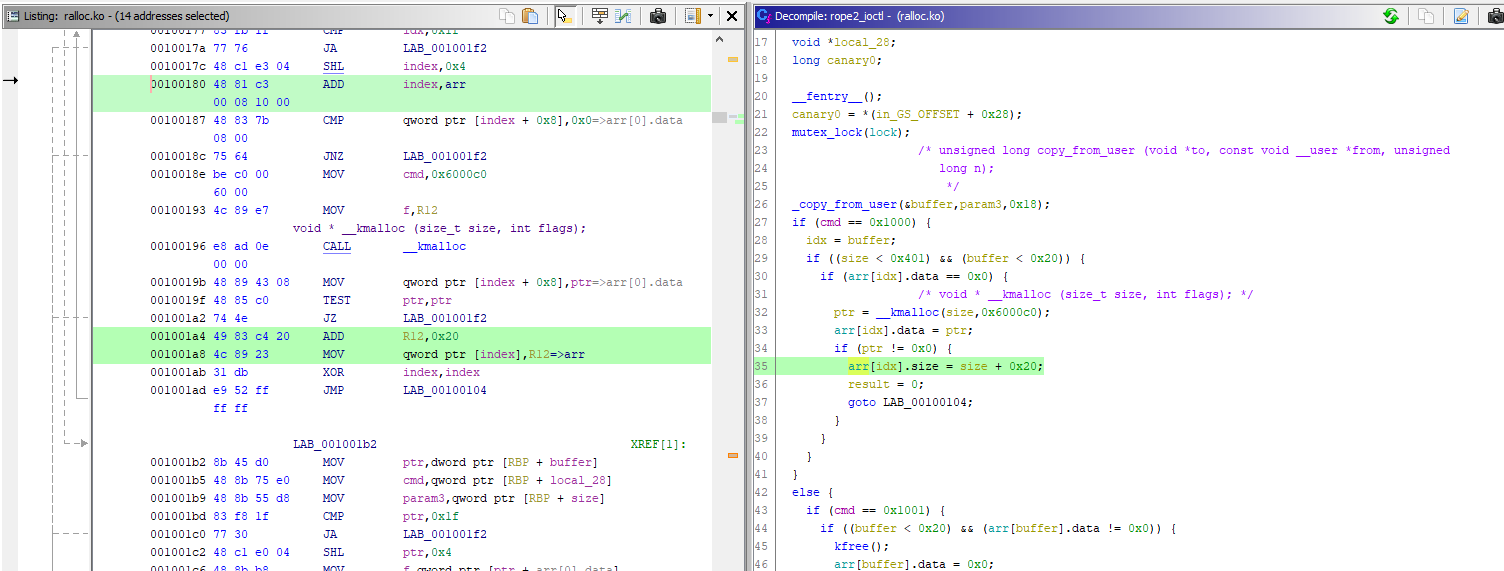Screen dimensions: 1504x571
Task: Click the pencil export icon in Decompile toolbar
Action: point(1461,16)
